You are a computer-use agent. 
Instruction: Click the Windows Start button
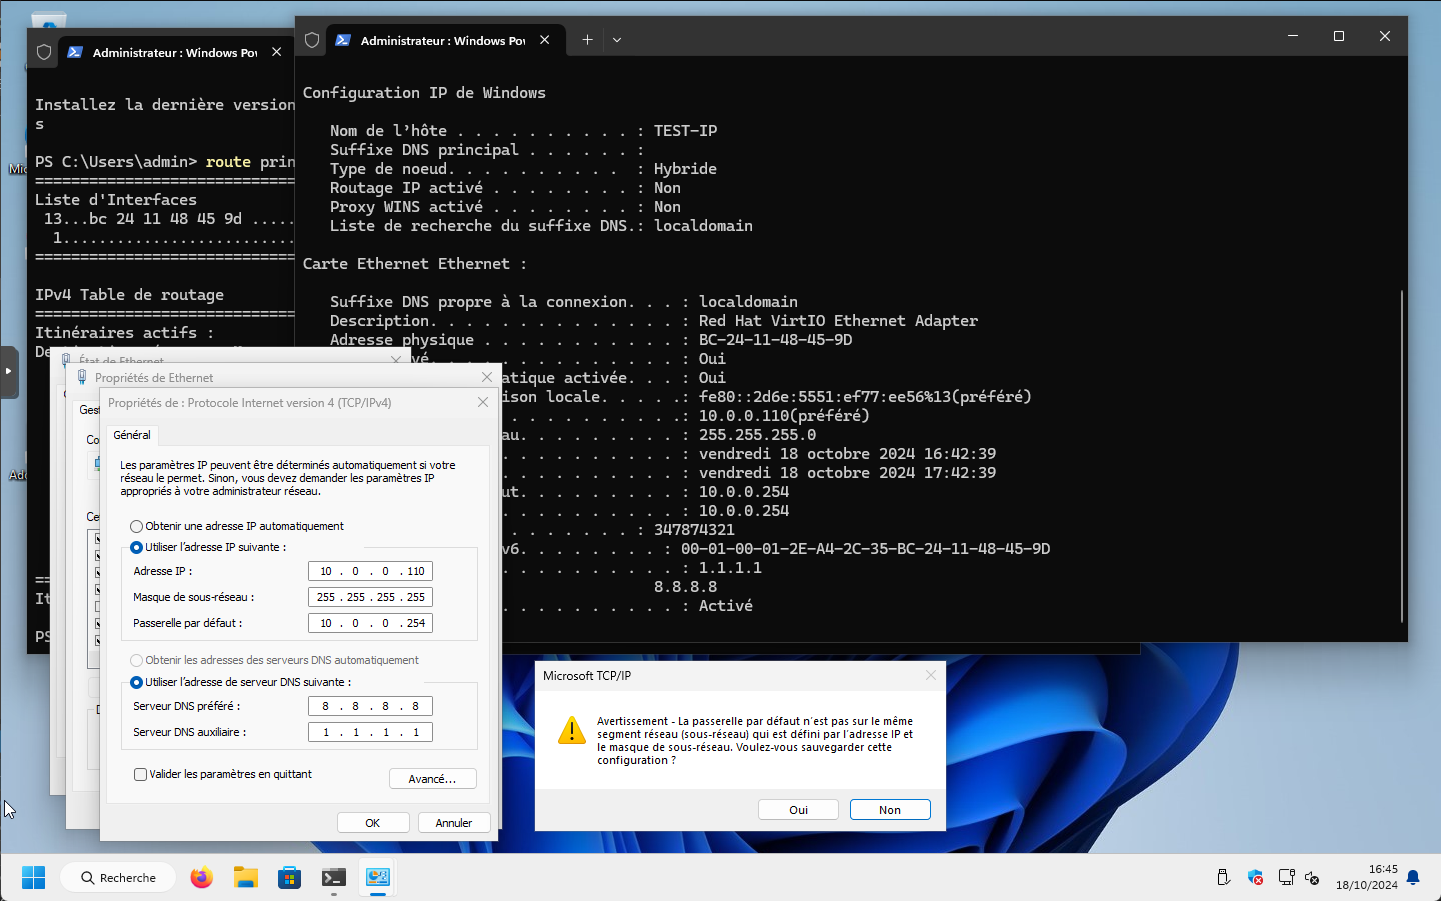33,877
